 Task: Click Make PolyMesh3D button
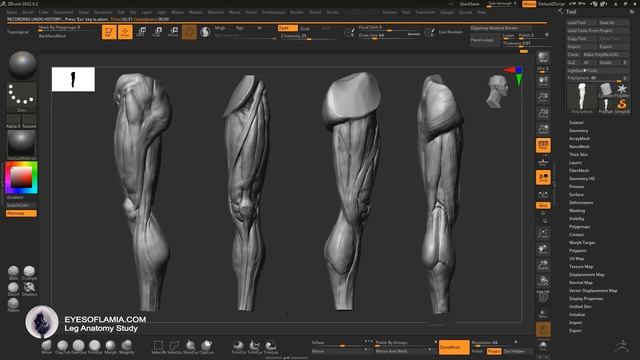pos(606,54)
